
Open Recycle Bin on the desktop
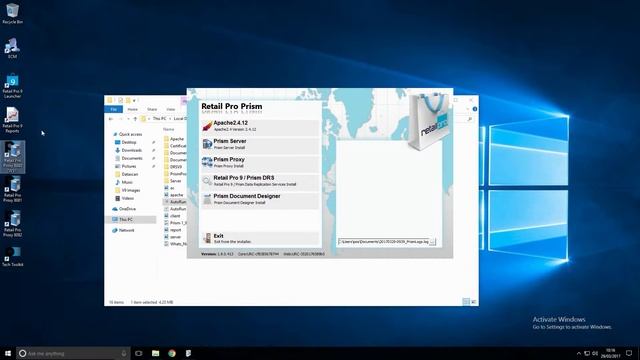12,13
